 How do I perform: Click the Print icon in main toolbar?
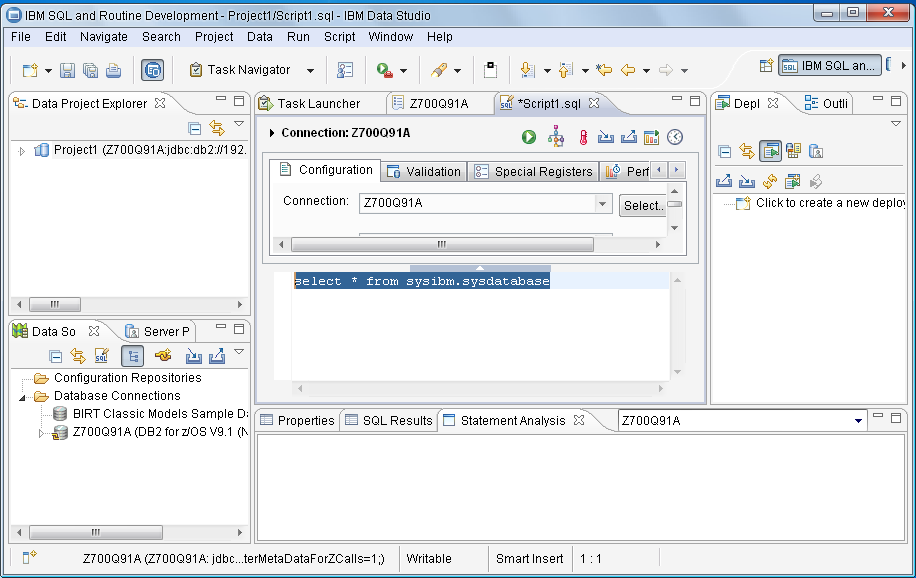point(113,71)
